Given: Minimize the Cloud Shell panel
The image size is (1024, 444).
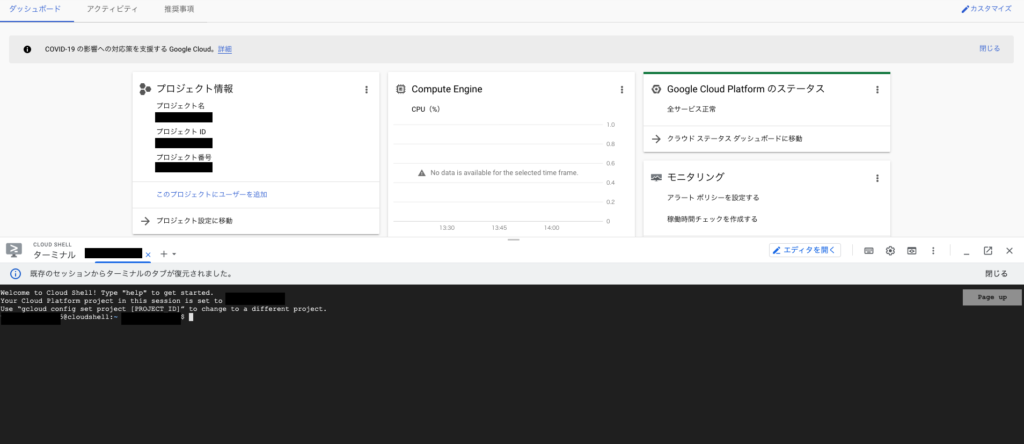Looking at the screenshot, I should pyautogui.click(x=967, y=251).
